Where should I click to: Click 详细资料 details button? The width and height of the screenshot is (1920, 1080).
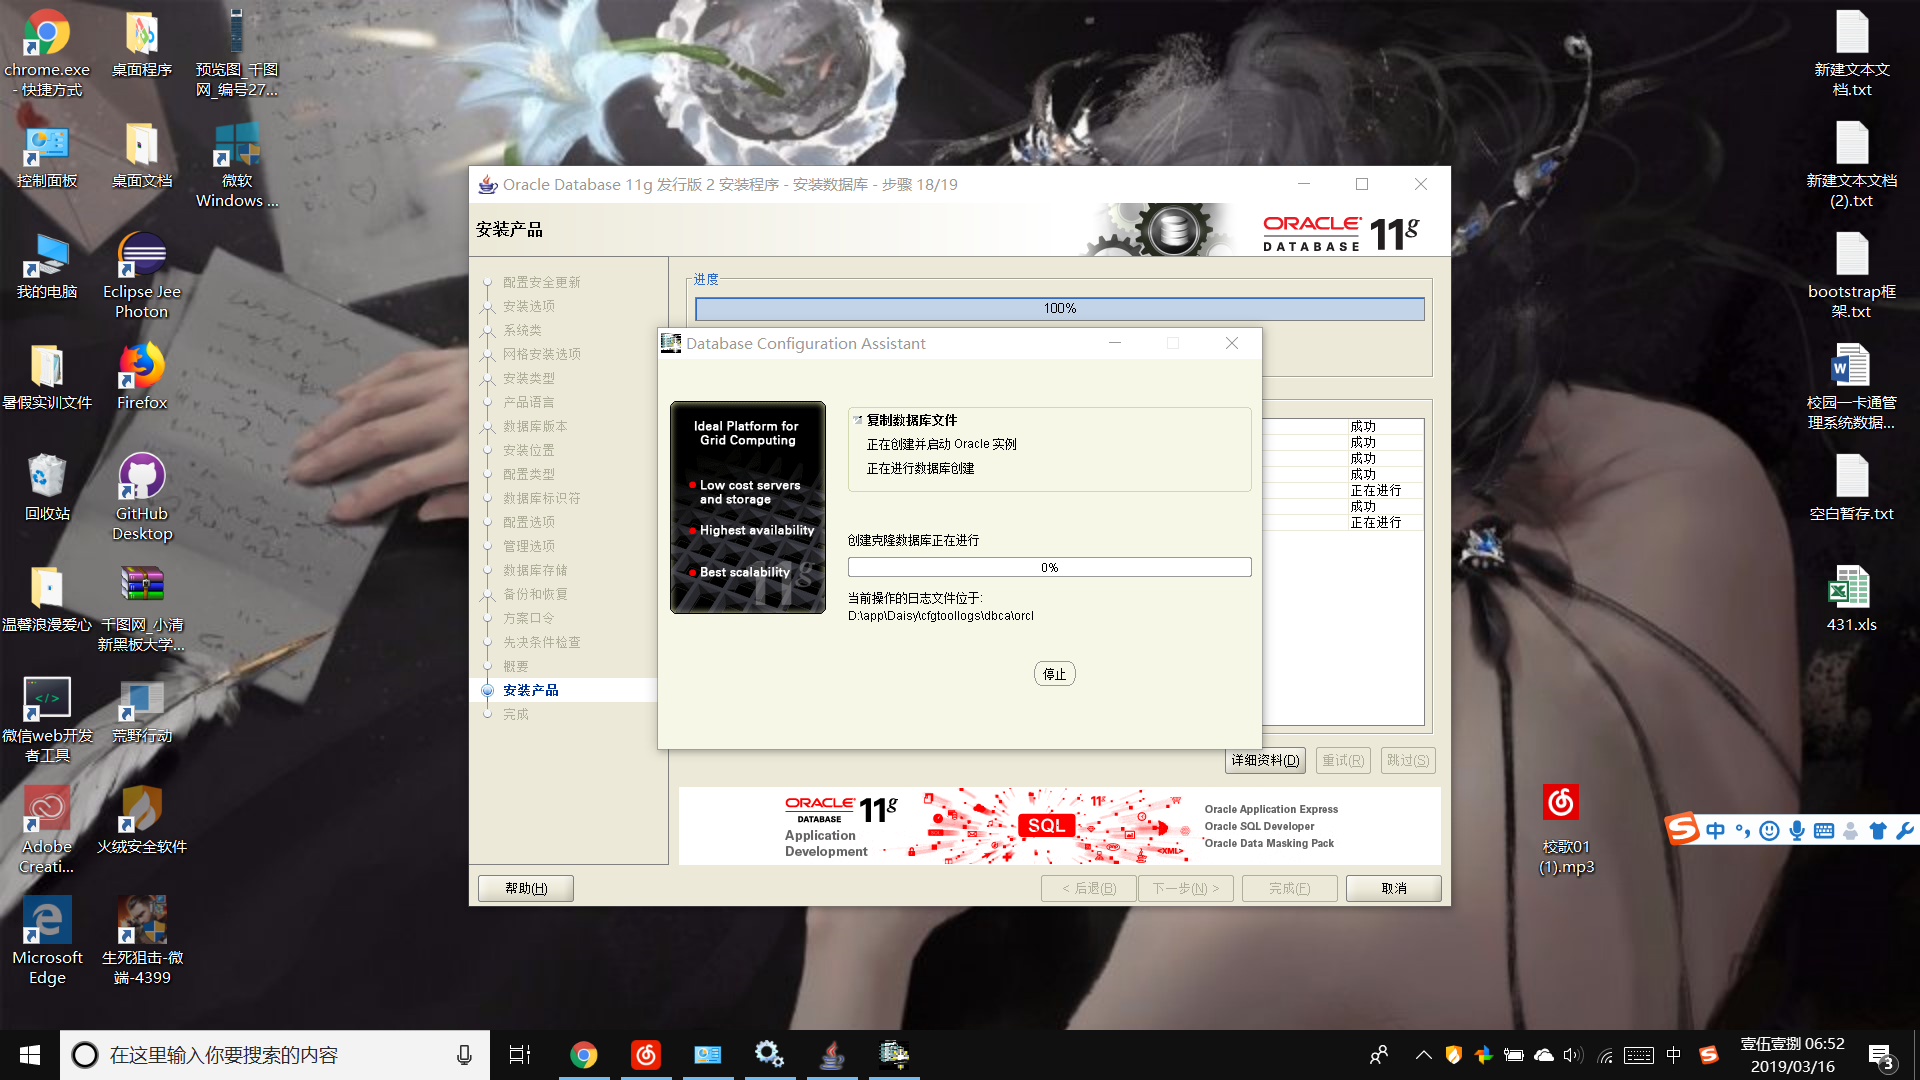pos(1265,760)
